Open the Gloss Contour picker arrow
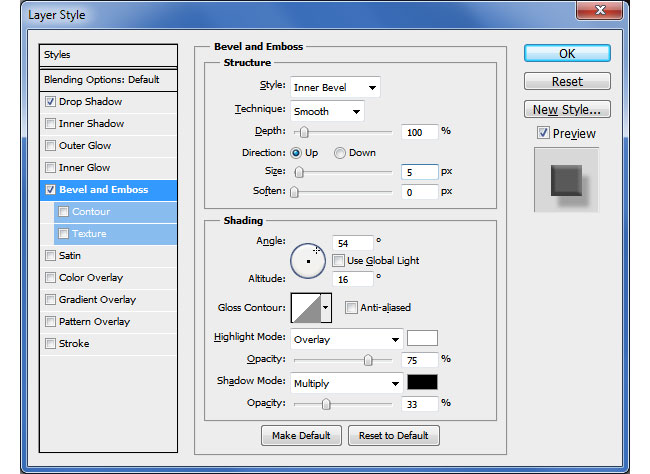 pos(325,308)
